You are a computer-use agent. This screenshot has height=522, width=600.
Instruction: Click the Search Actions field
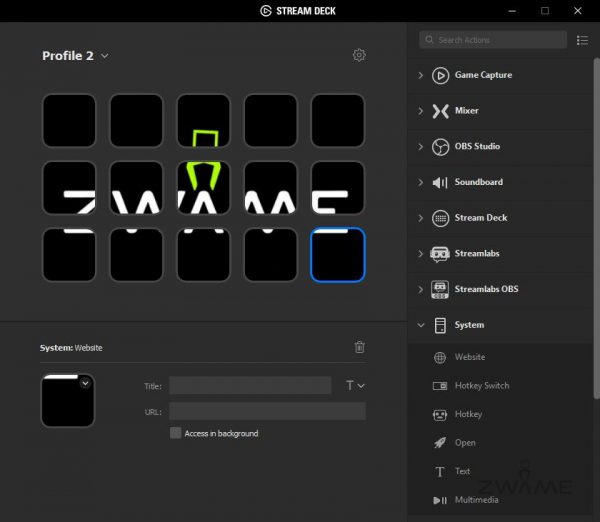tap(493, 40)
